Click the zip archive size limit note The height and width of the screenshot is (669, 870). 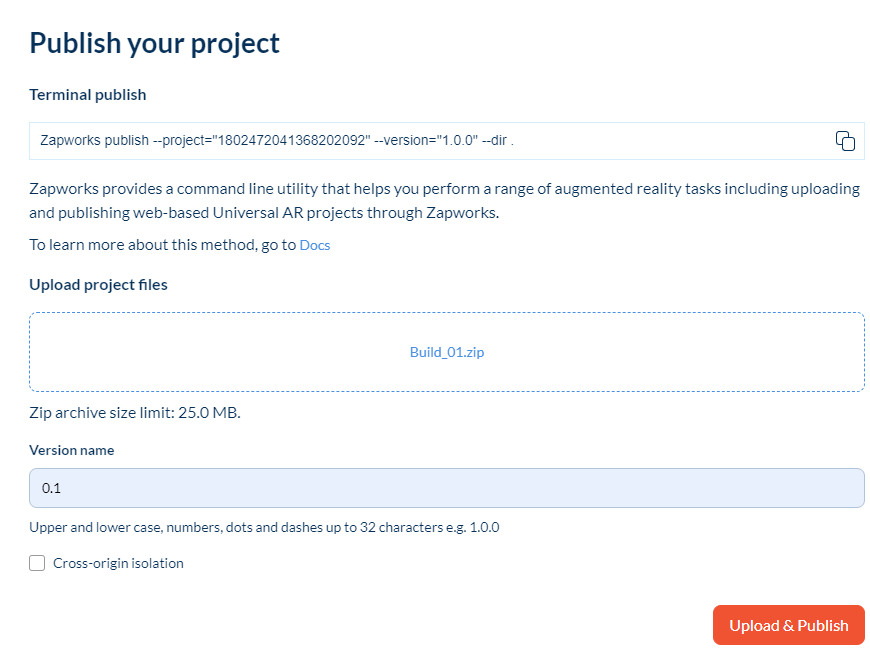[135, 412]
